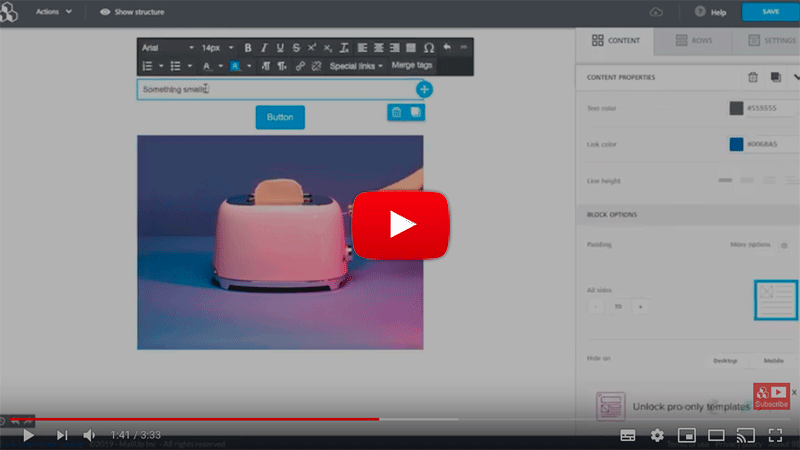
Task: Increase All sides padding with plus
Action: pos(640,307)
